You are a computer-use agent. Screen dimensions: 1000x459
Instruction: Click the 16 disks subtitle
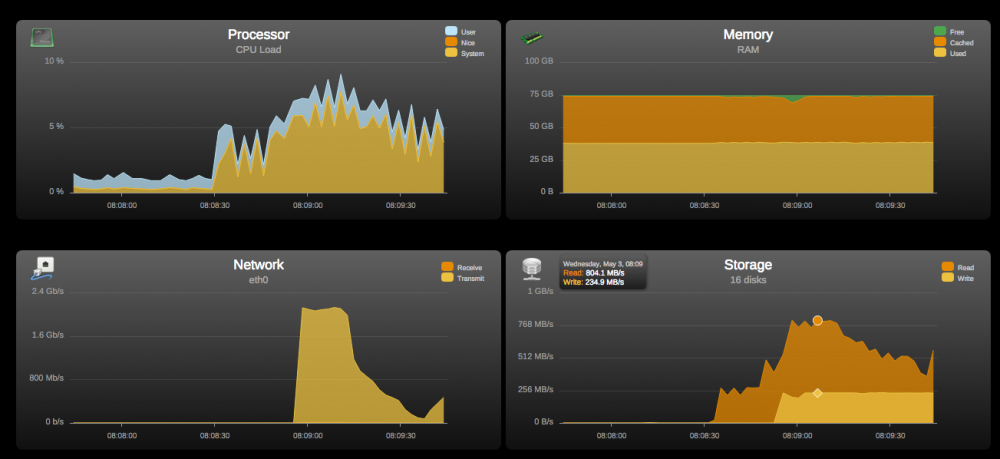point(747,280)
